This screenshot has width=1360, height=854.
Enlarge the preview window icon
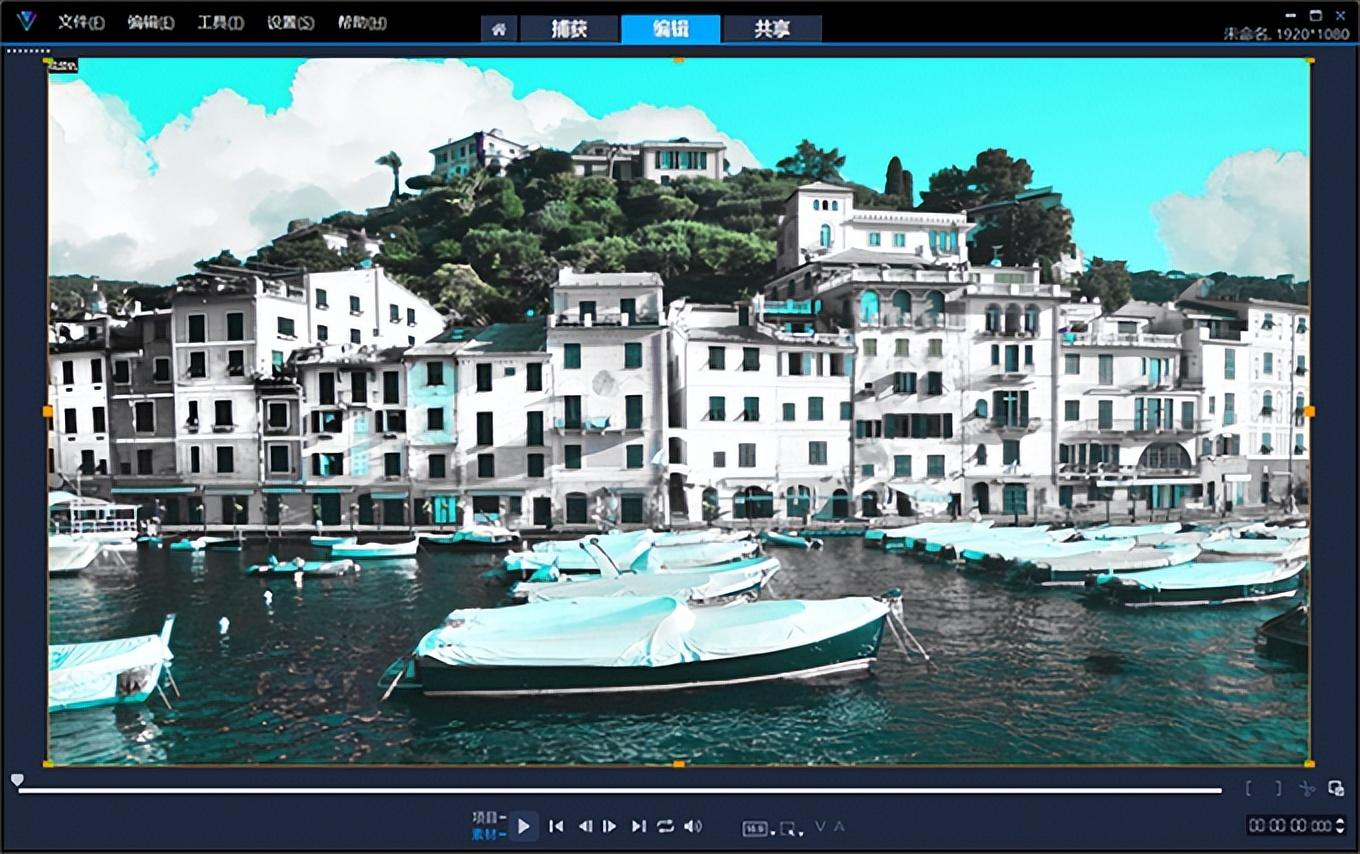click(1336, 788)
